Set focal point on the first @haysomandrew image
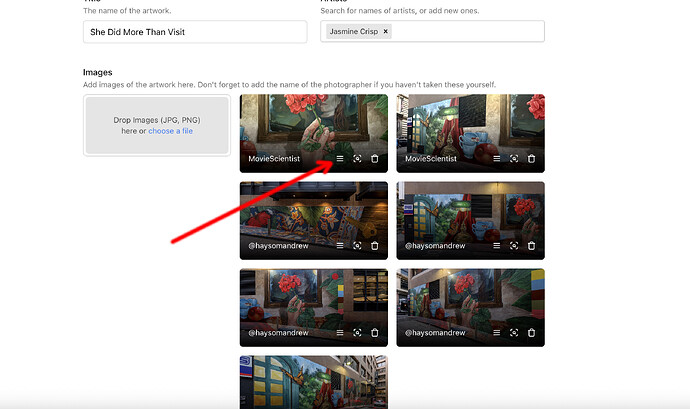Image resolution: width=690 pixels, height=409 pixels. click(357, 246)
